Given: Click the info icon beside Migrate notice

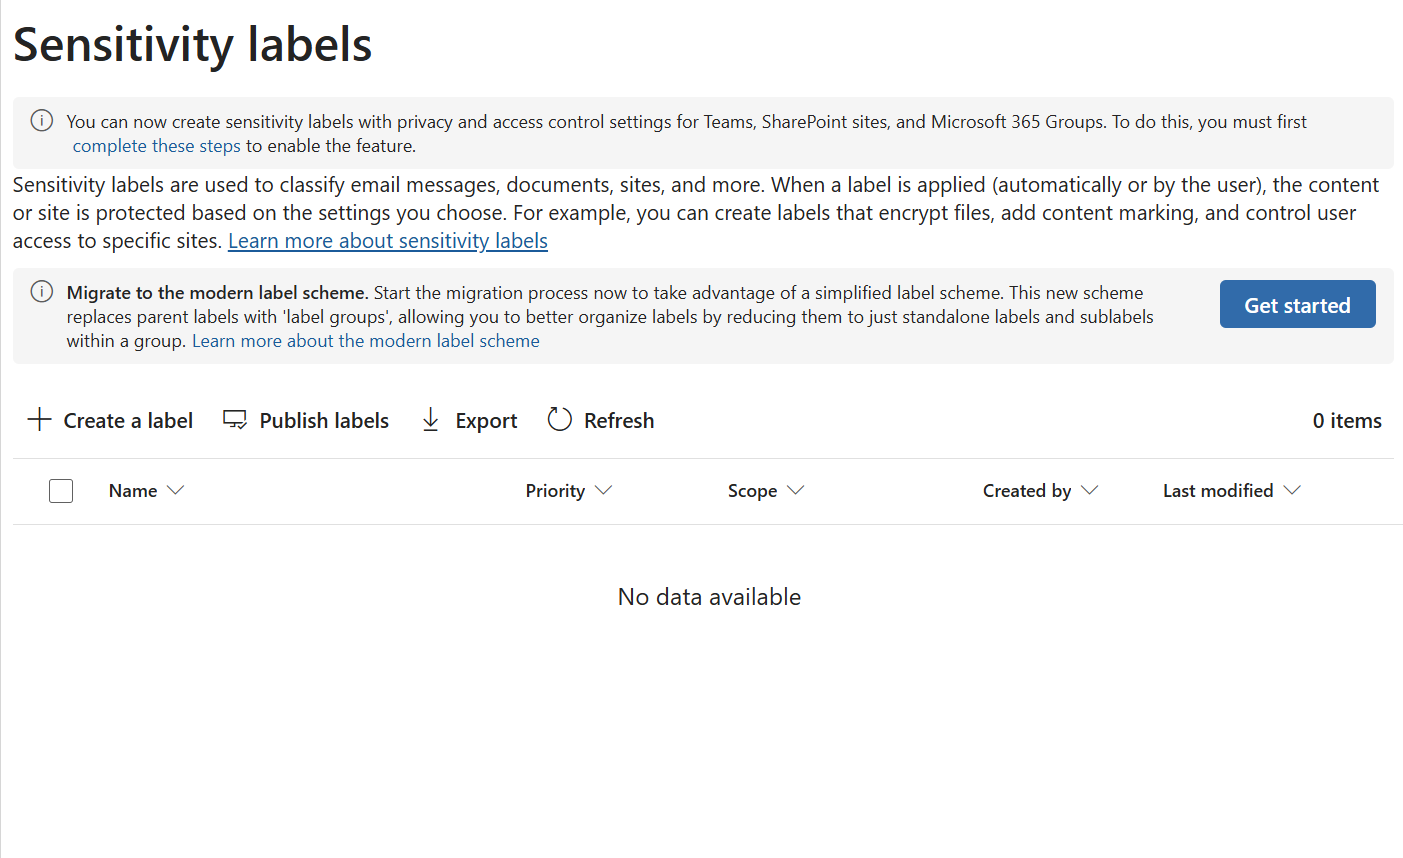Looking at the screenshot, I should [42, 292].
